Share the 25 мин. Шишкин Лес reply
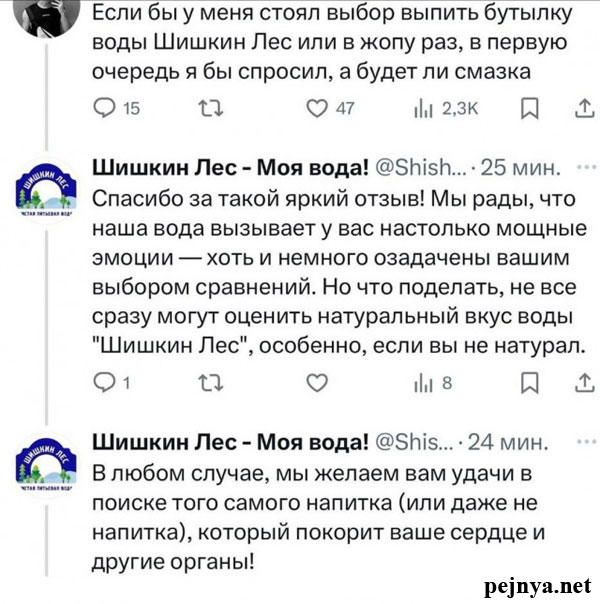Viewport: 600px width, 604px height. [585, 381]
